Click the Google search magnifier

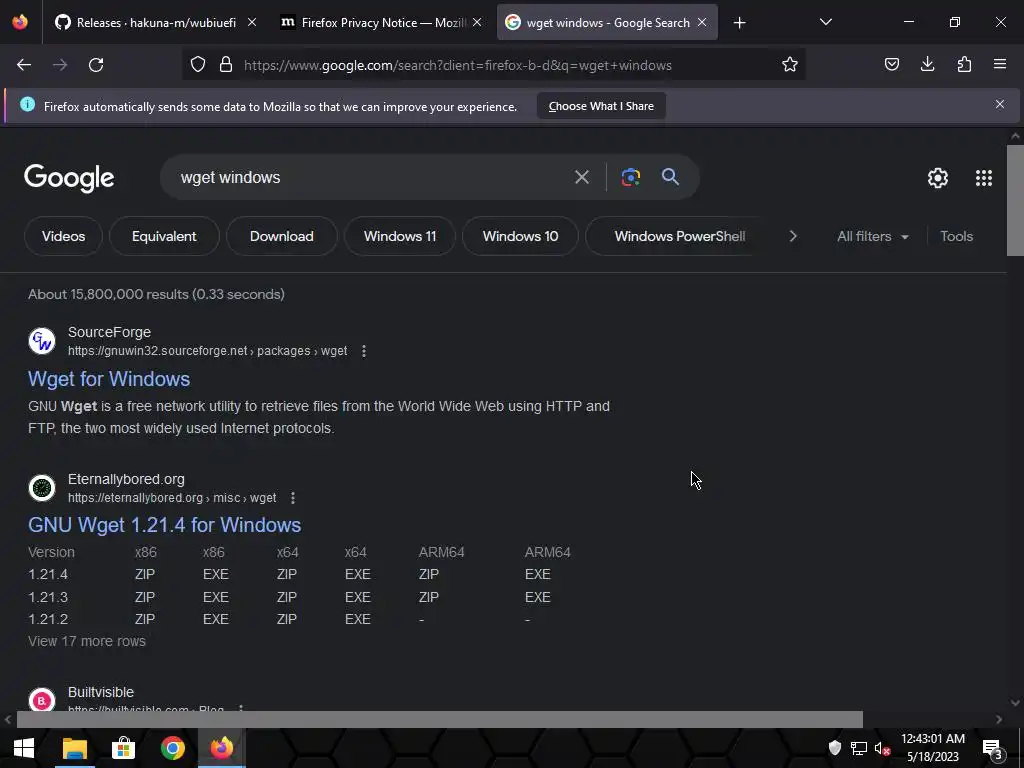(670, 176)
